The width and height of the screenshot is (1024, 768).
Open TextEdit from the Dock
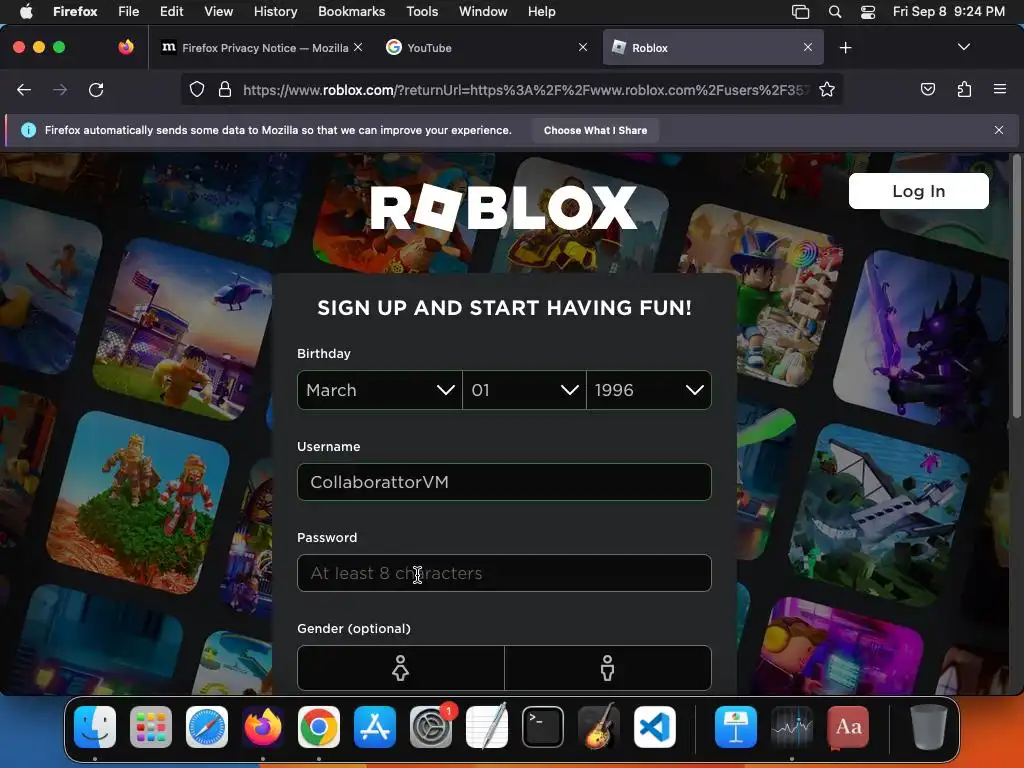[487, 727]
